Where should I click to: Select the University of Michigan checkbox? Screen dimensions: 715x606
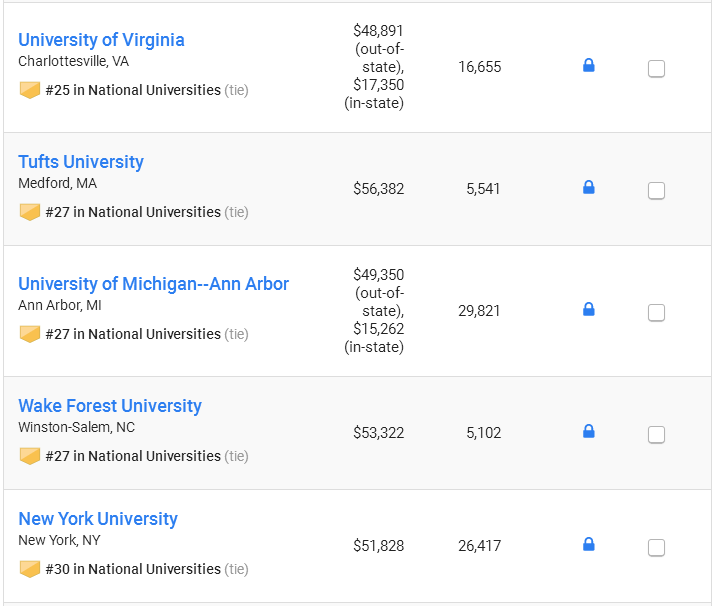[656, 313]
